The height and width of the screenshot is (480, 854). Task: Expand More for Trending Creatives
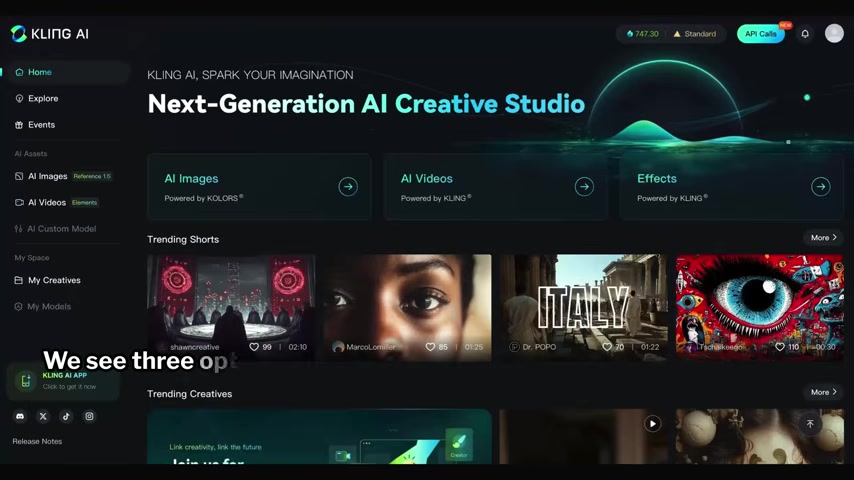pos(824,392)
